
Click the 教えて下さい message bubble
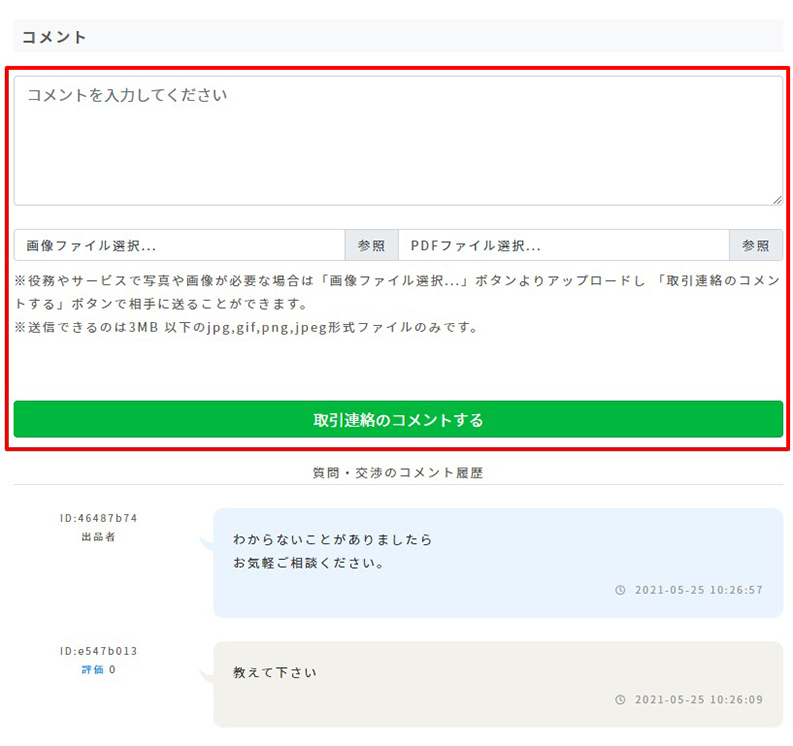tap(498, 684)
